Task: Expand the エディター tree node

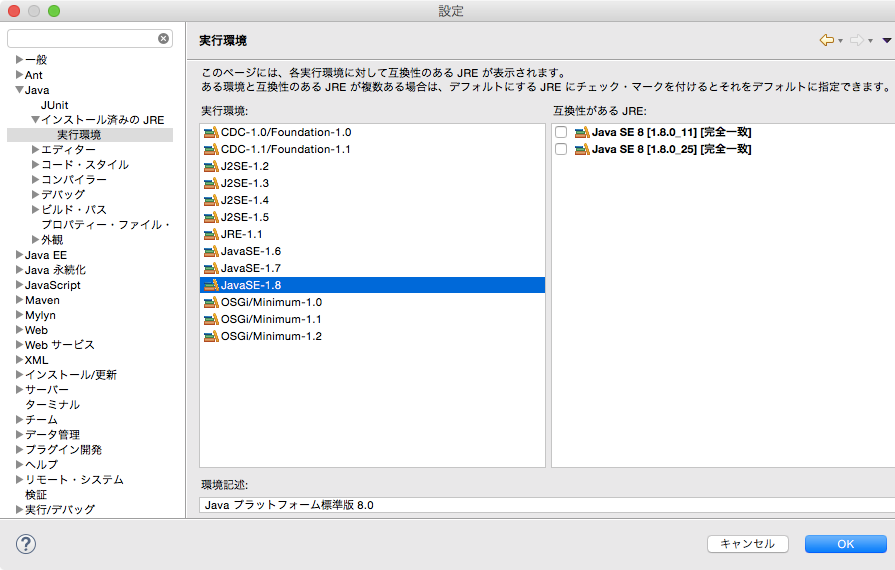Action: [x=35, y=149]
